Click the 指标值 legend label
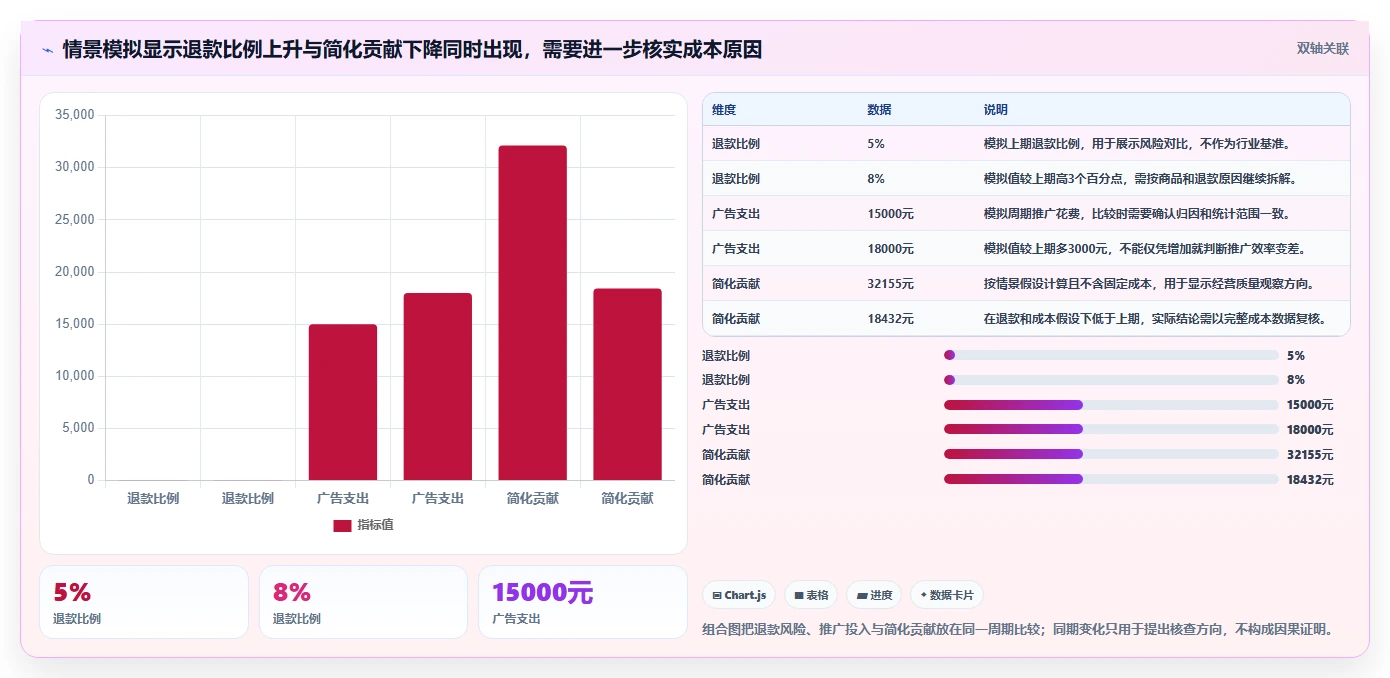The image size is (1390, 678). pos(375,525)
